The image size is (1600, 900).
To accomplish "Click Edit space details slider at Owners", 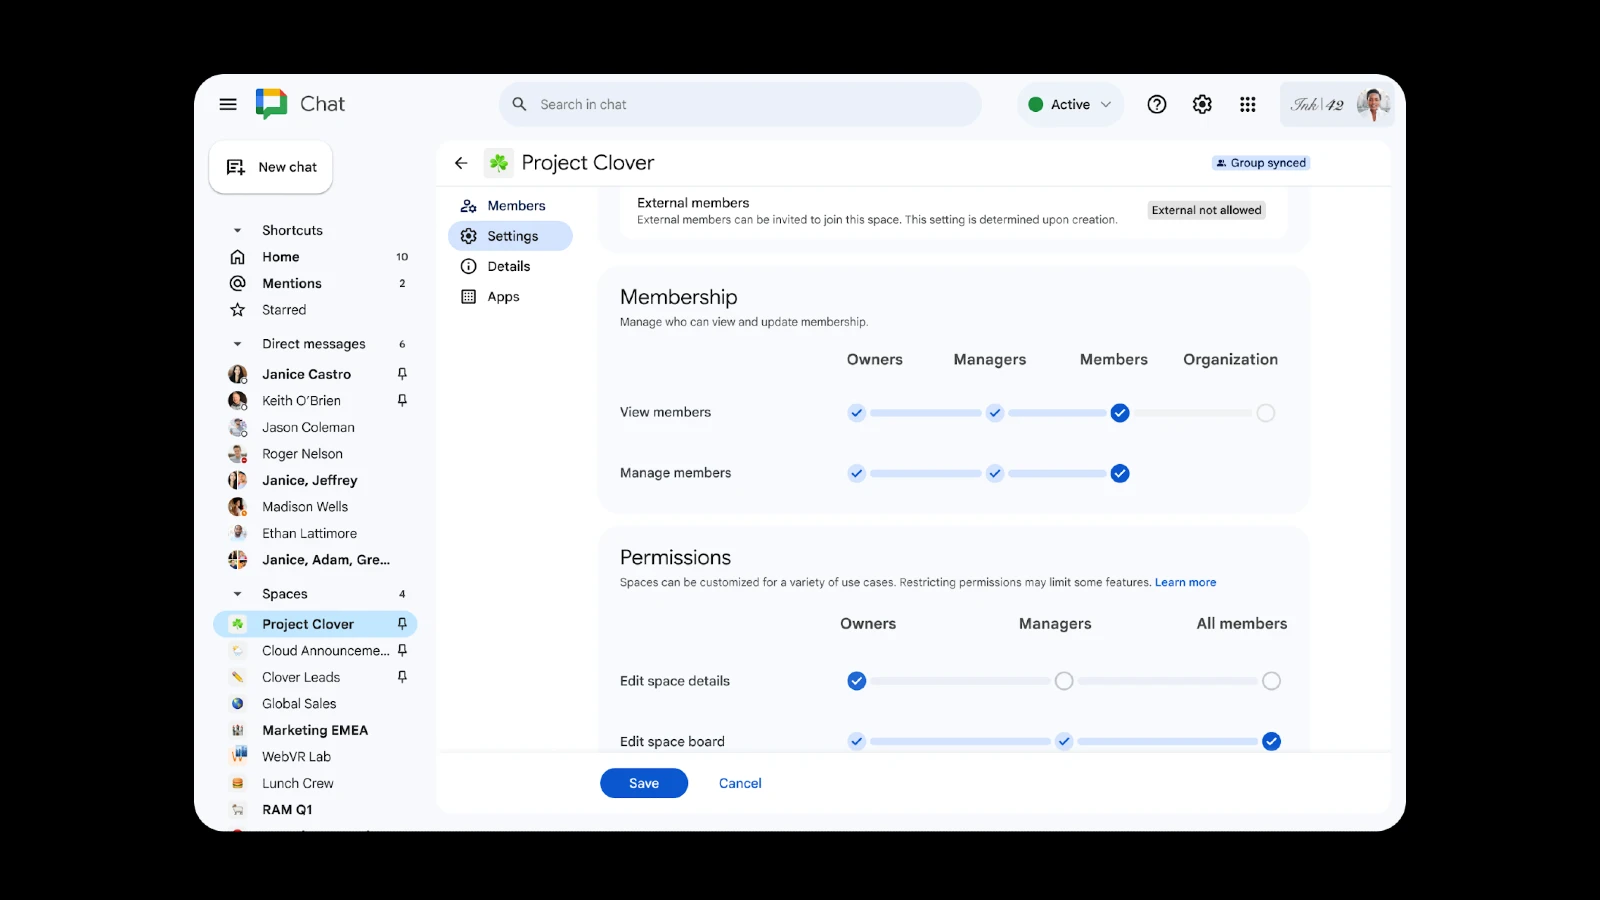I will click(857, 681).
